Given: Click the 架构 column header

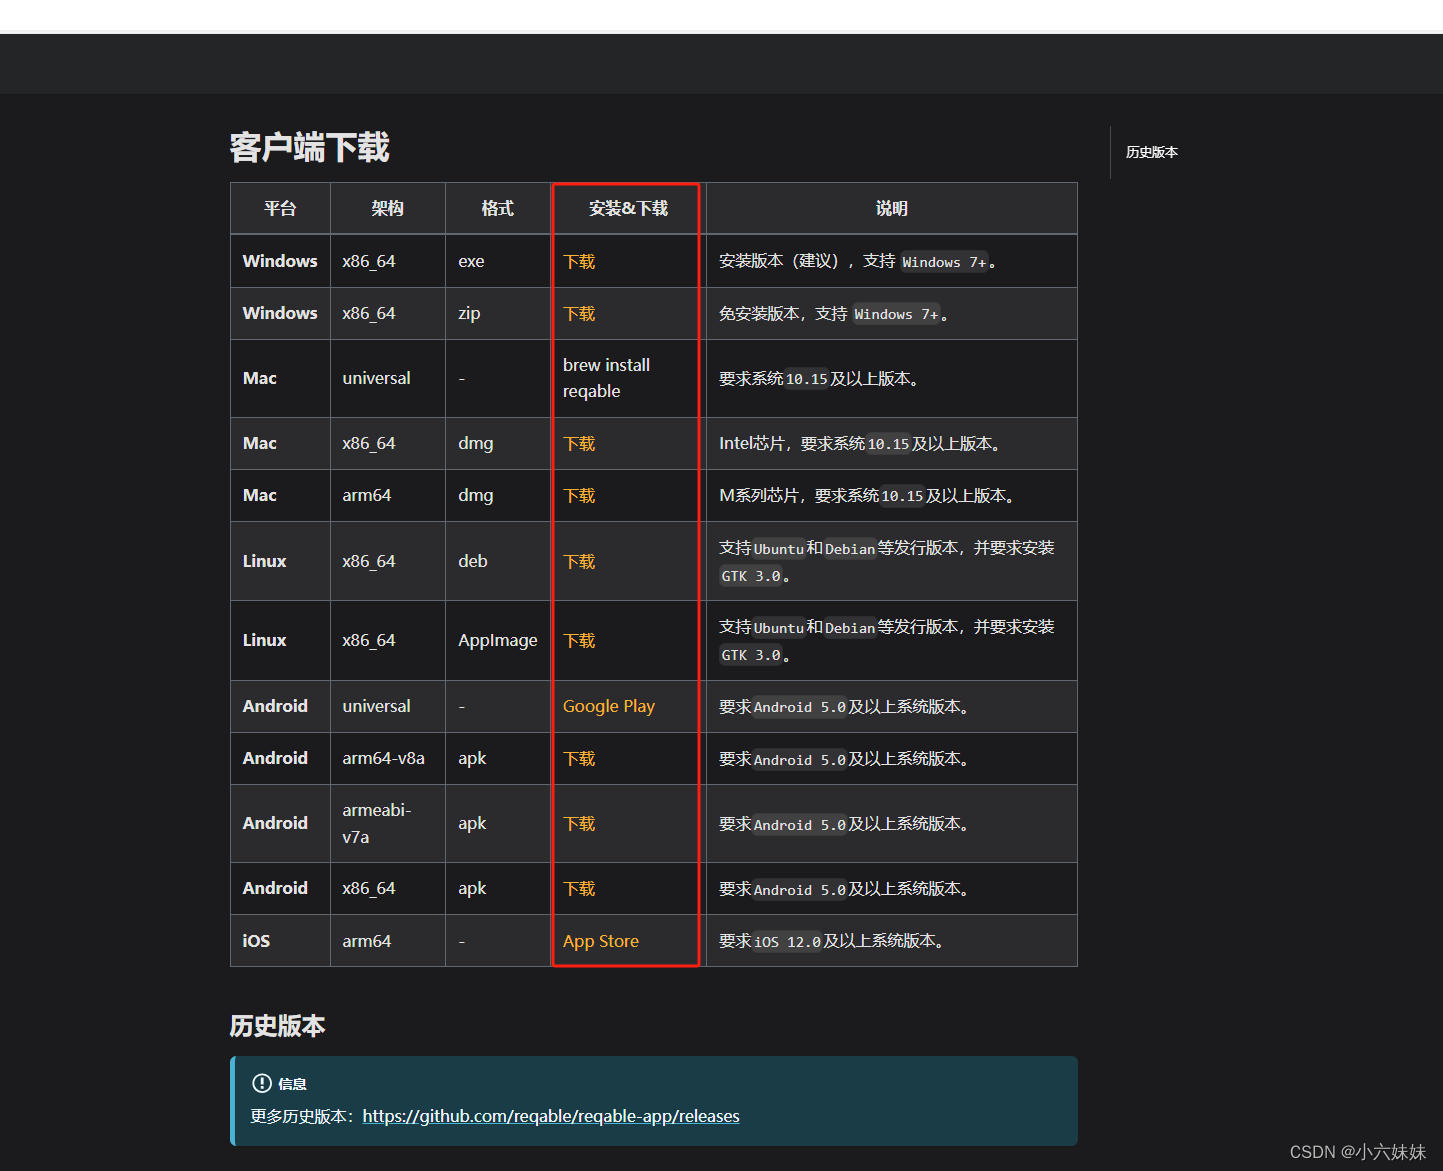Looking at the screenshot, I should 387,208.
